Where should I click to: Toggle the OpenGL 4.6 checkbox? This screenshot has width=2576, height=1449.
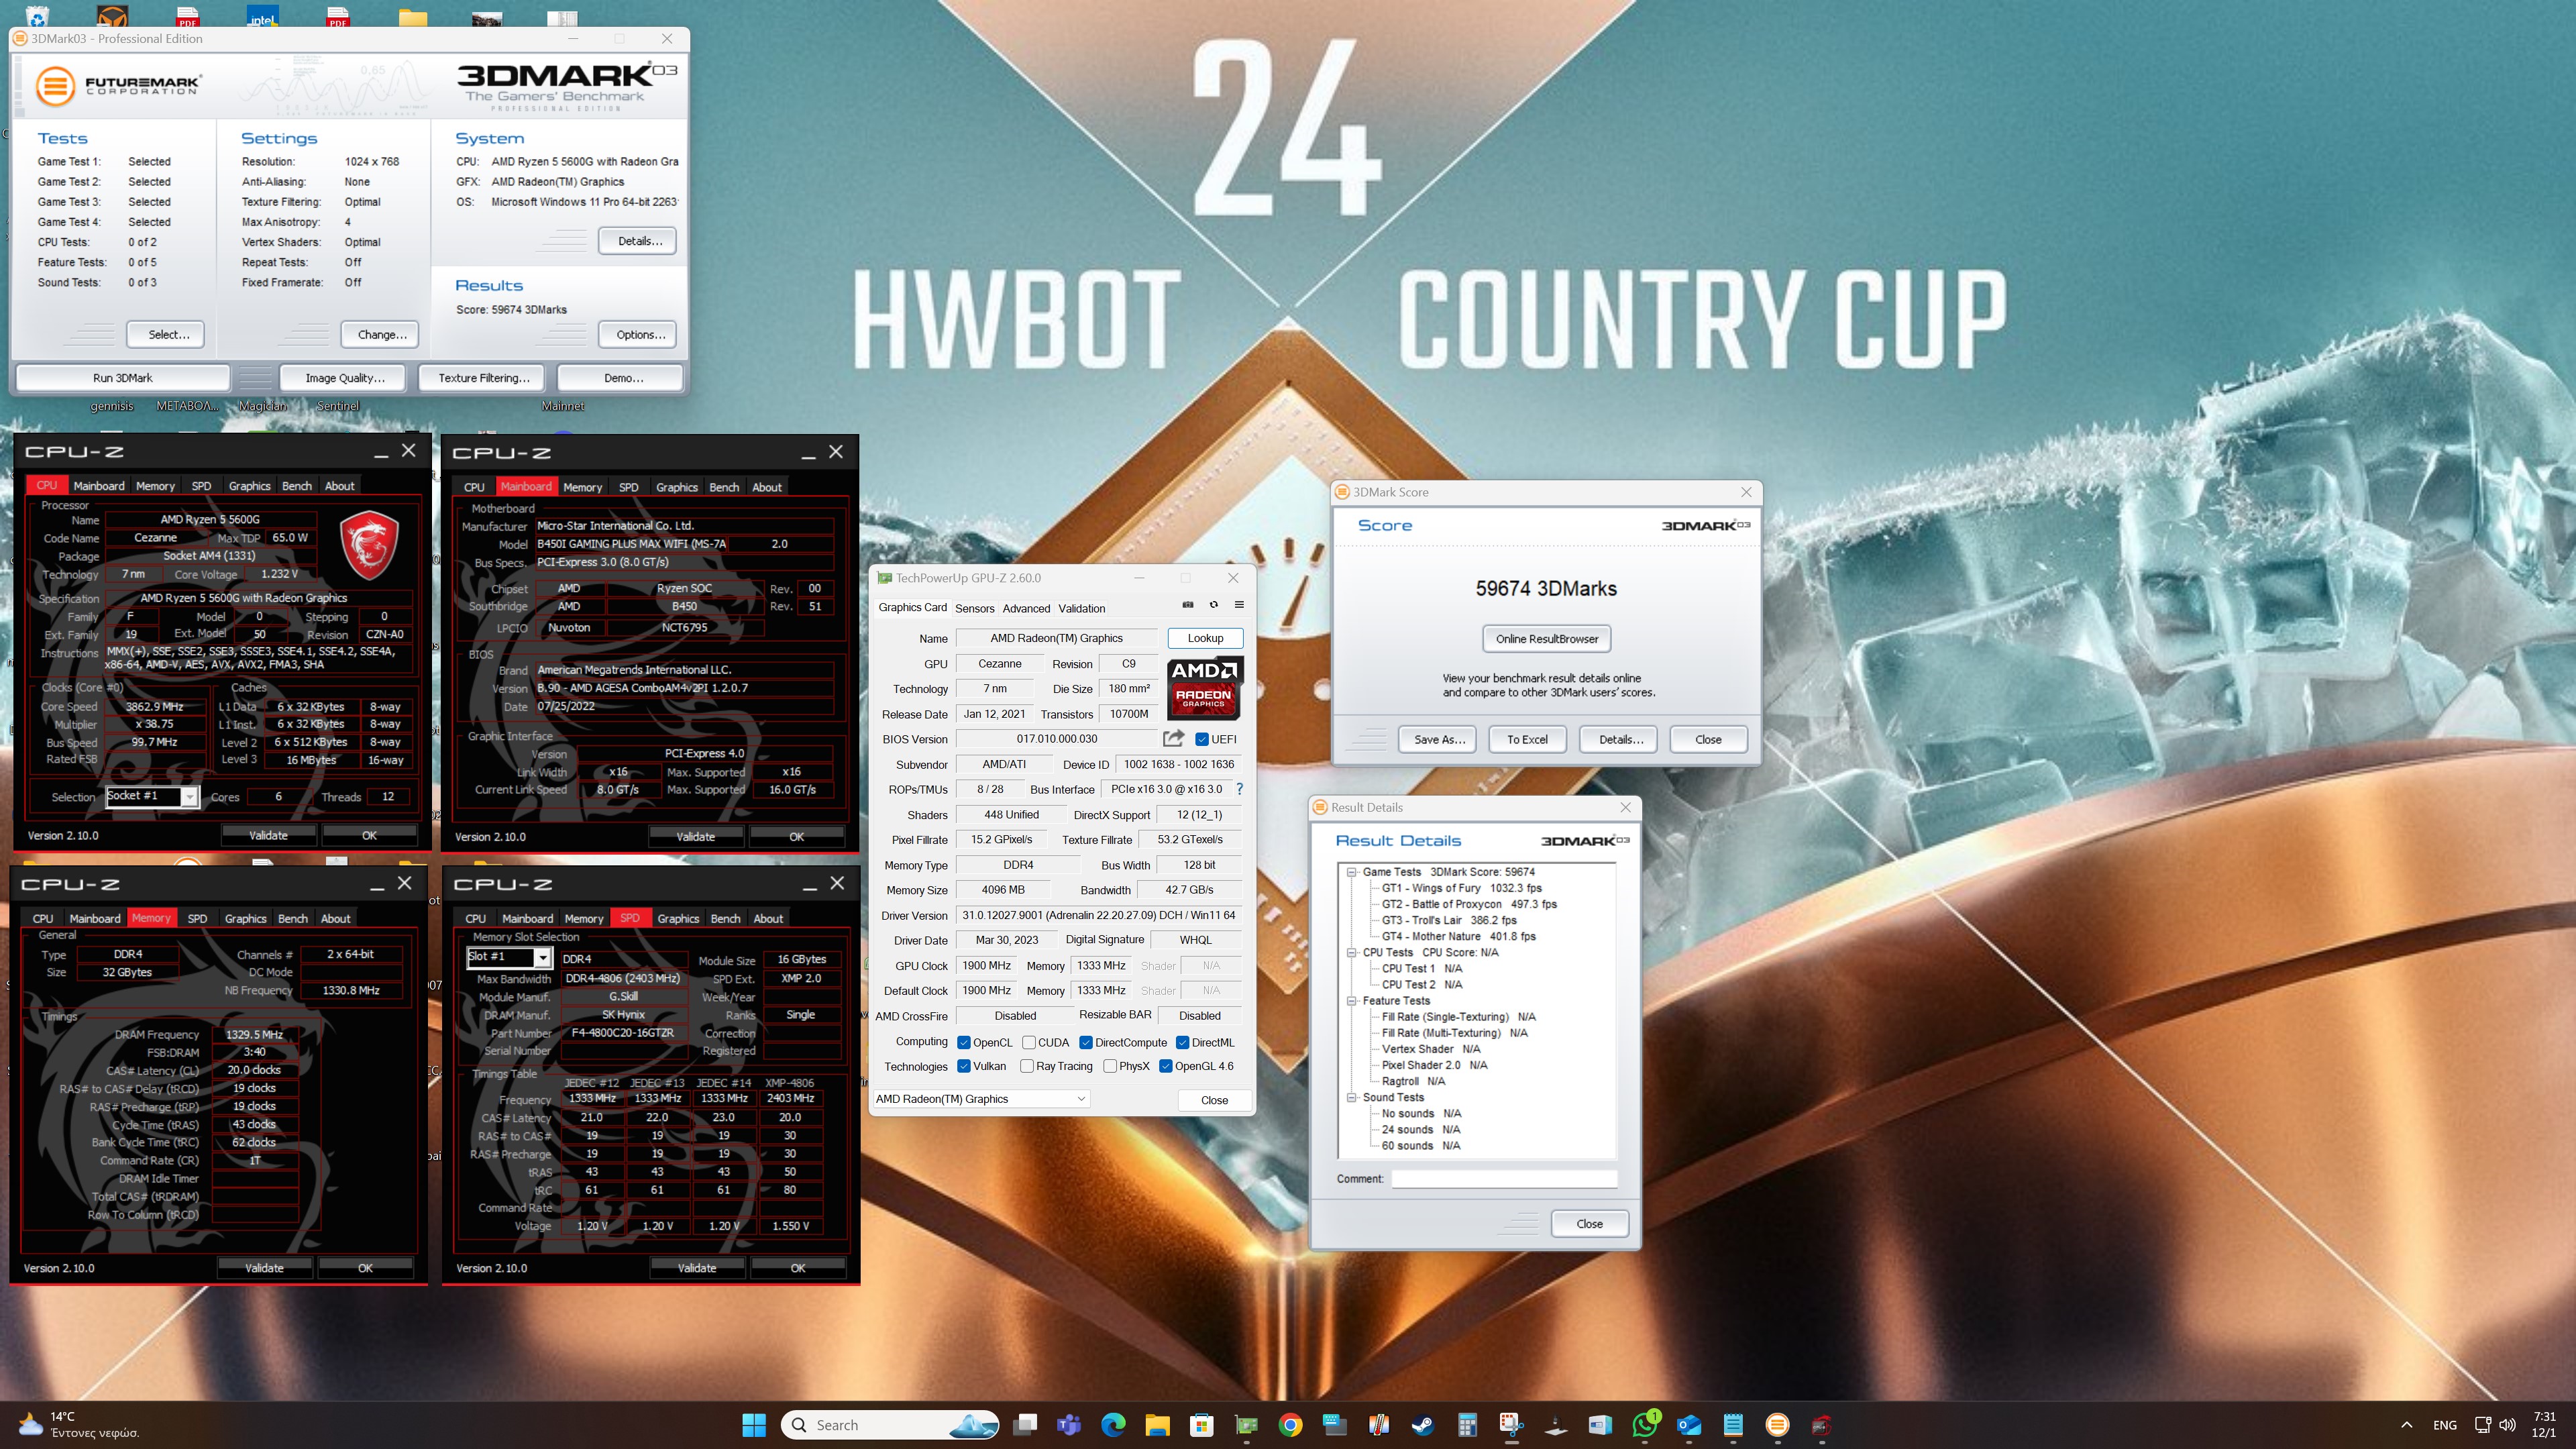[x=1165, y=1066]
